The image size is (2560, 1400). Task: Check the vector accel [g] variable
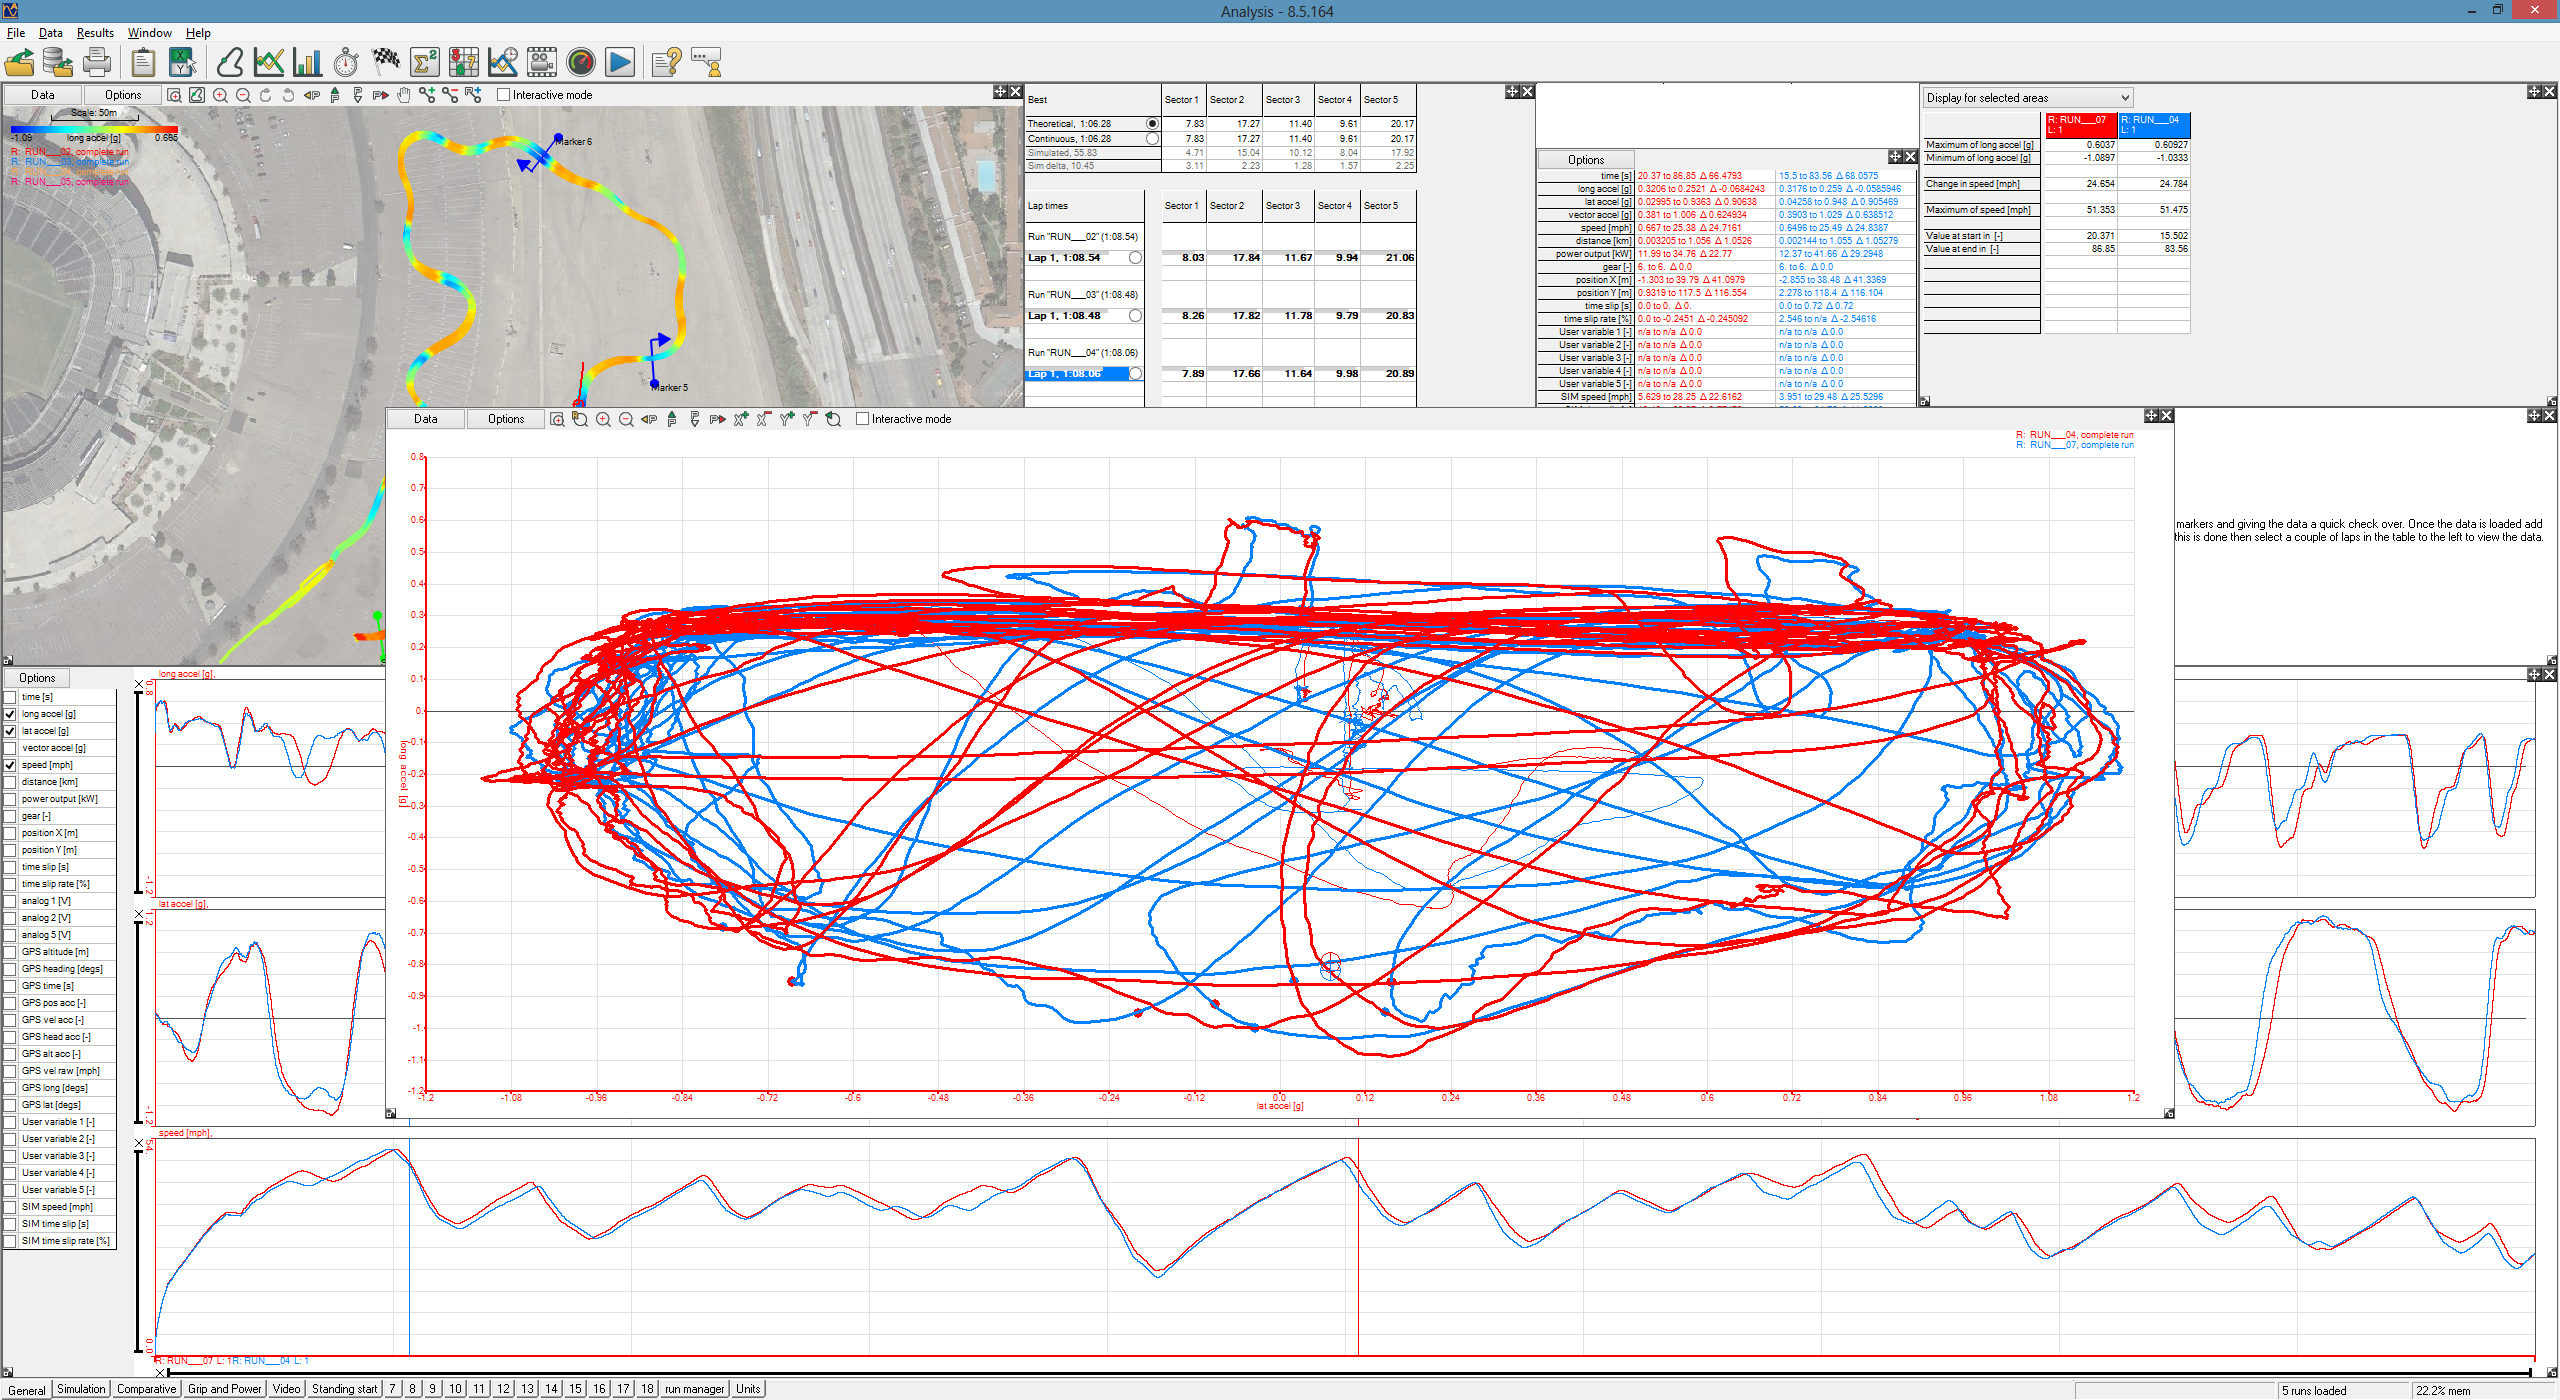[x=11, y=748]
